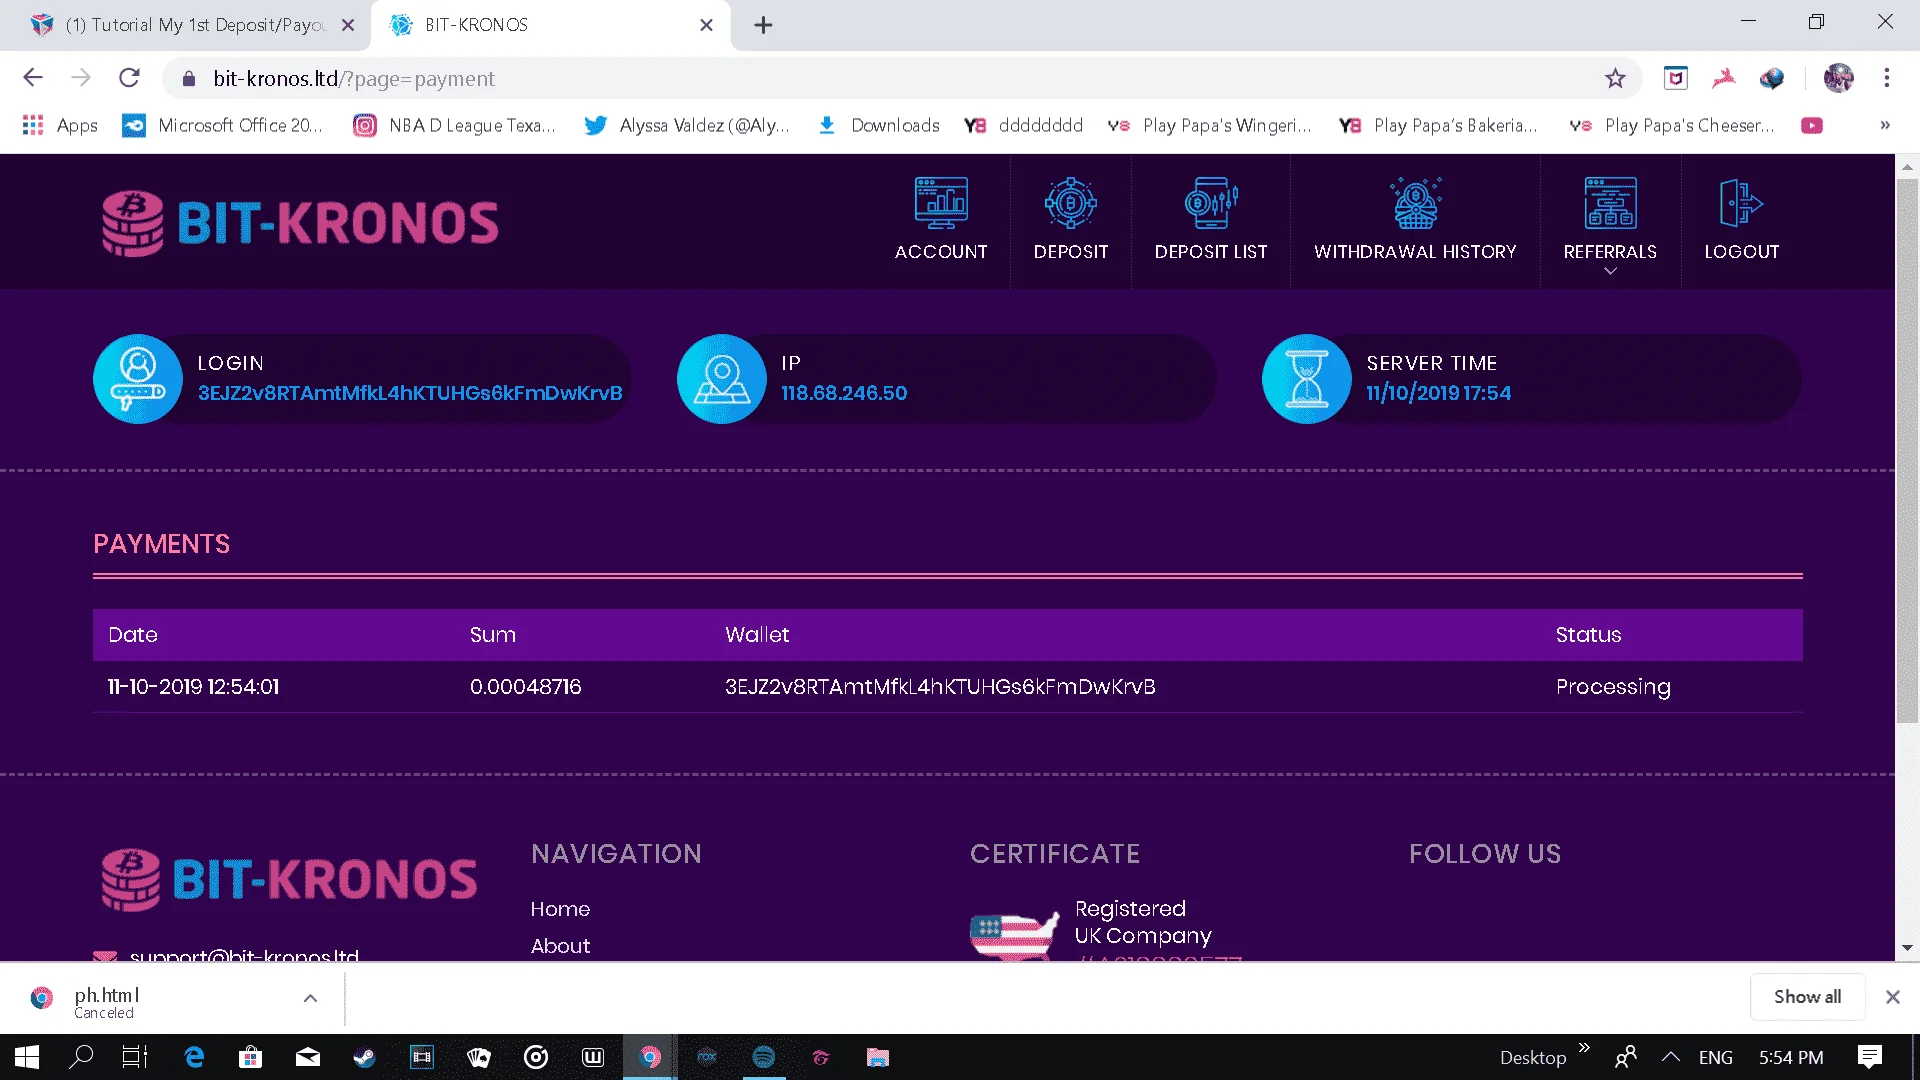Click the IP location pin icon
This screenshot has width=1920, height=1080.
point(722,379)
